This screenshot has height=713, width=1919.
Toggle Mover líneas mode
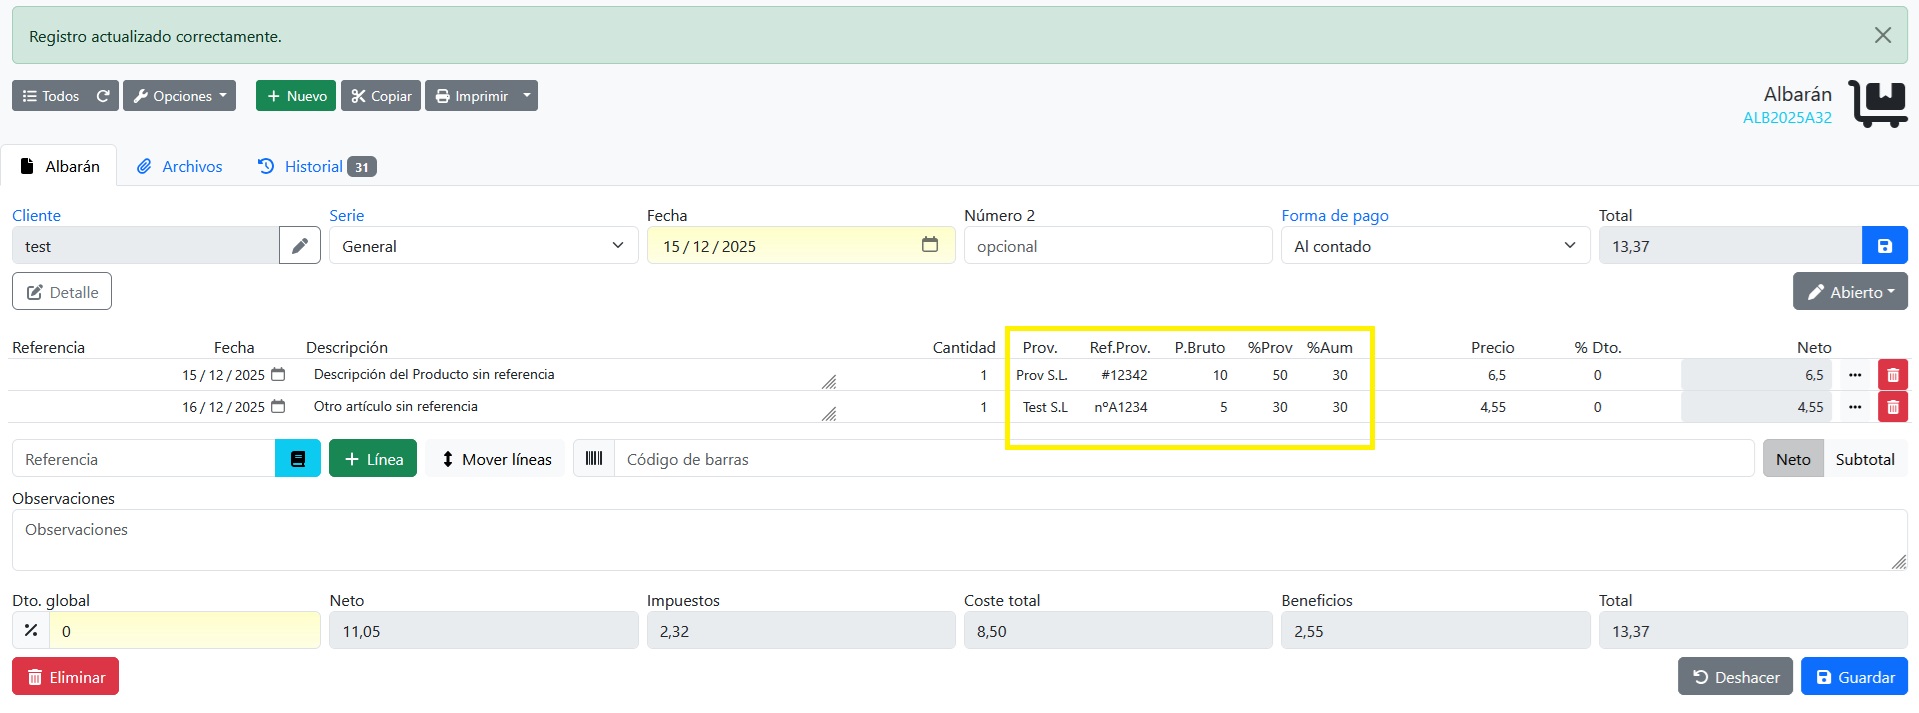[496, 459]
